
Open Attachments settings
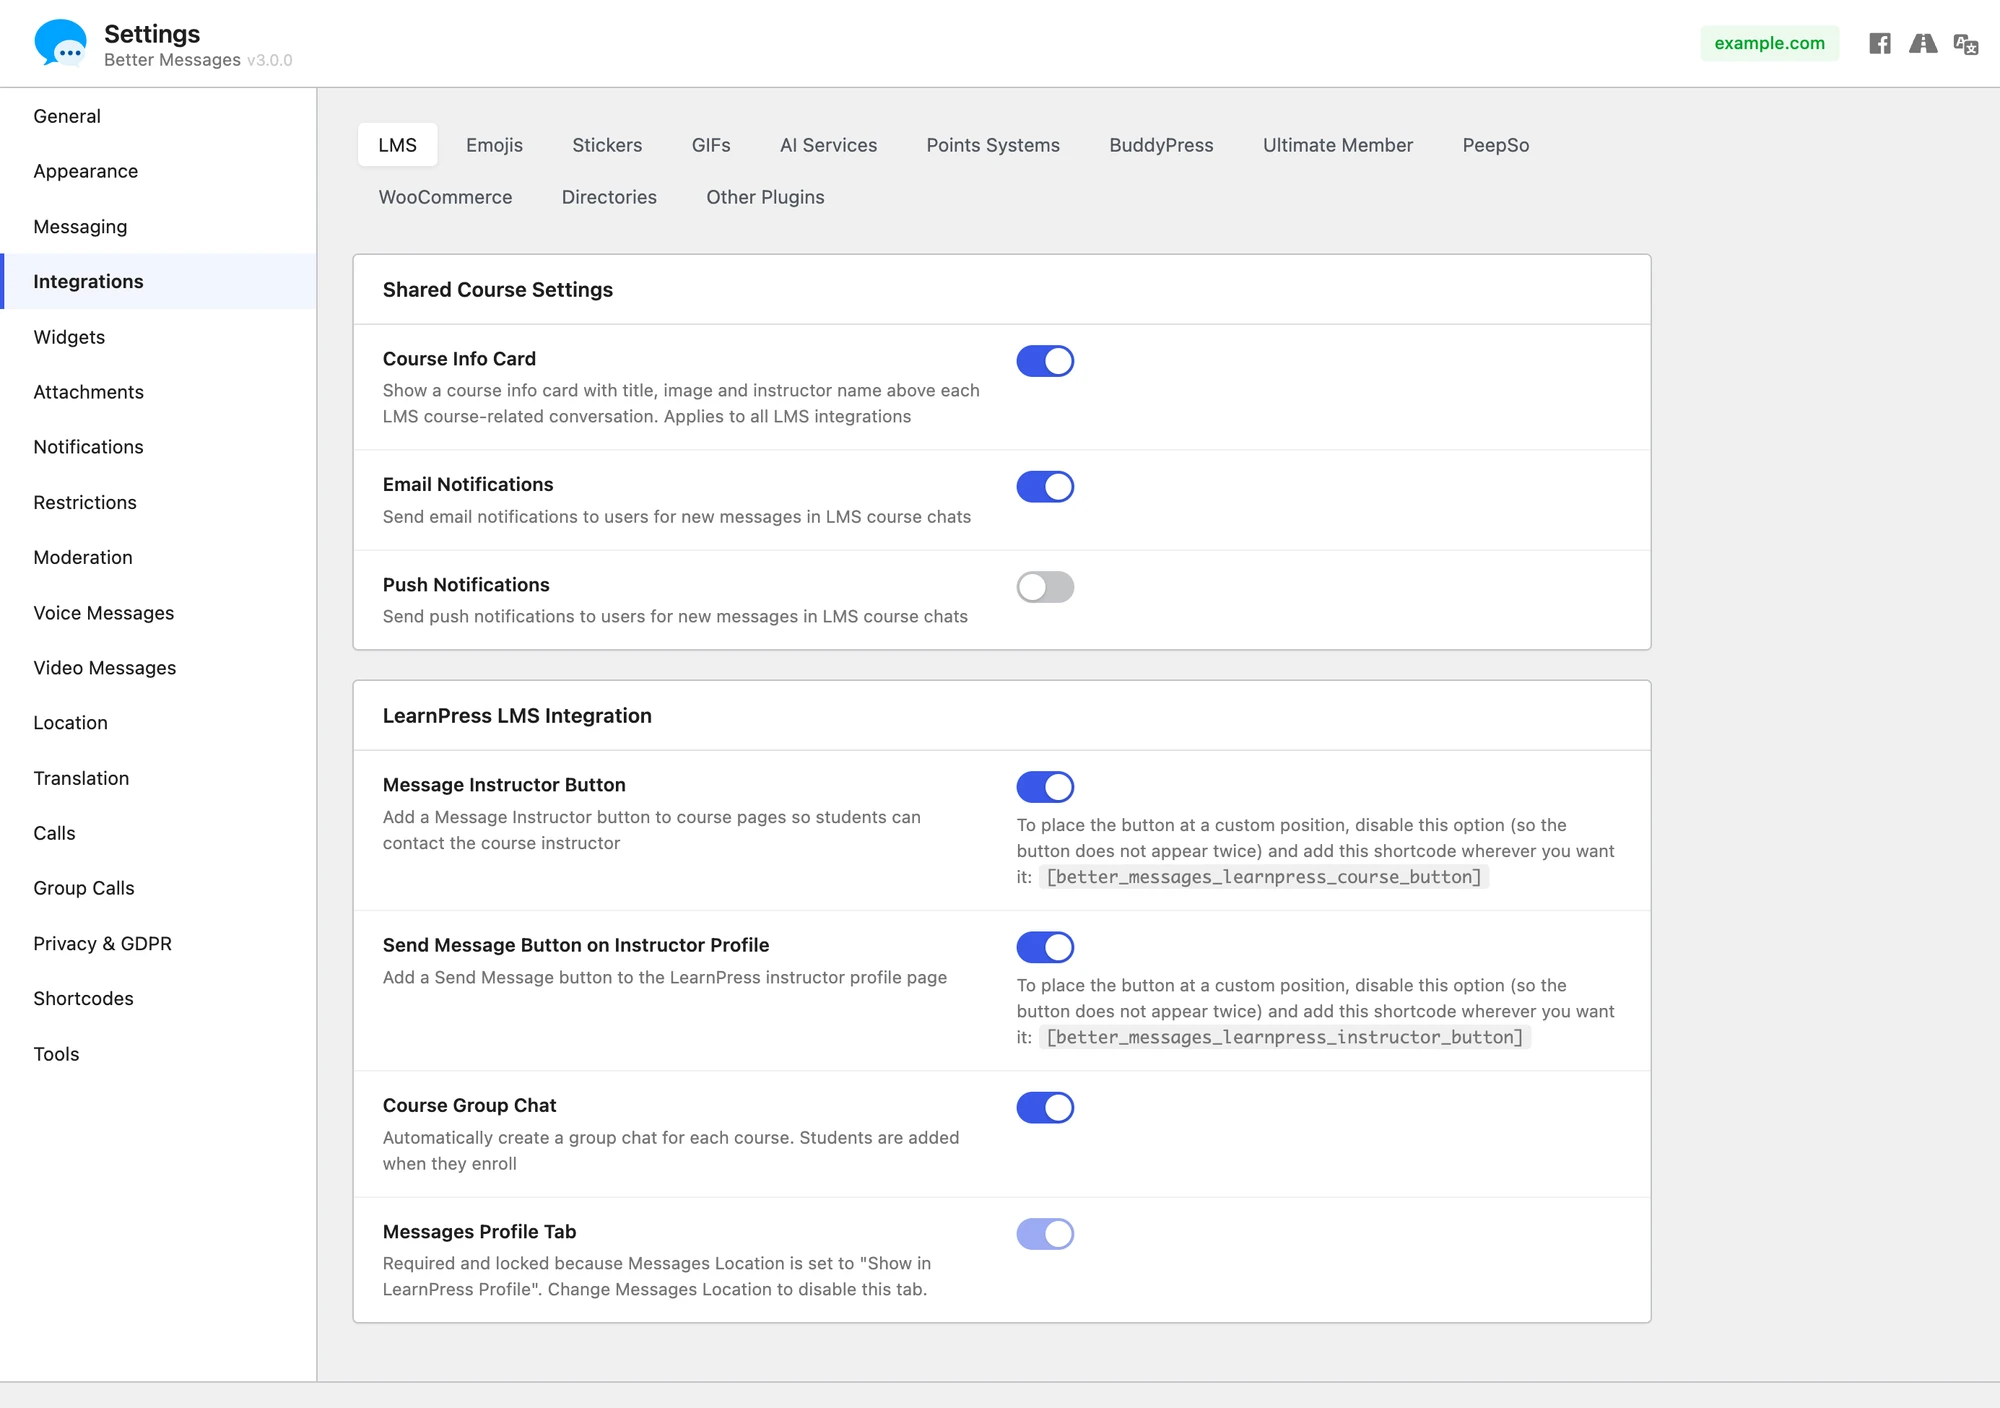(158, 392)
